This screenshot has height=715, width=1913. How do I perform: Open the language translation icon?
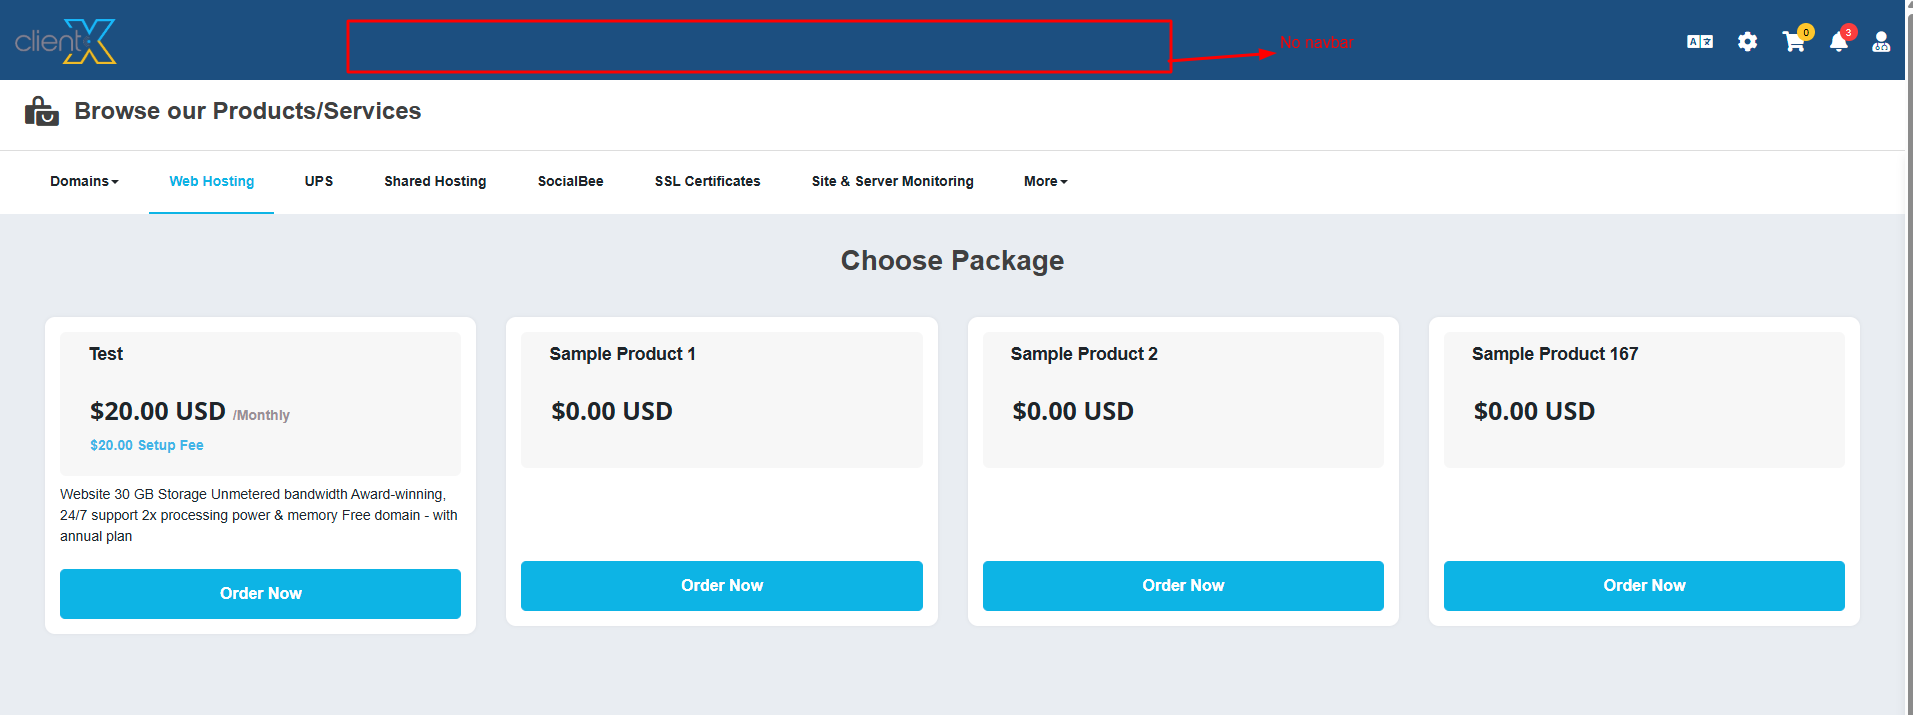pos(1699,42)
